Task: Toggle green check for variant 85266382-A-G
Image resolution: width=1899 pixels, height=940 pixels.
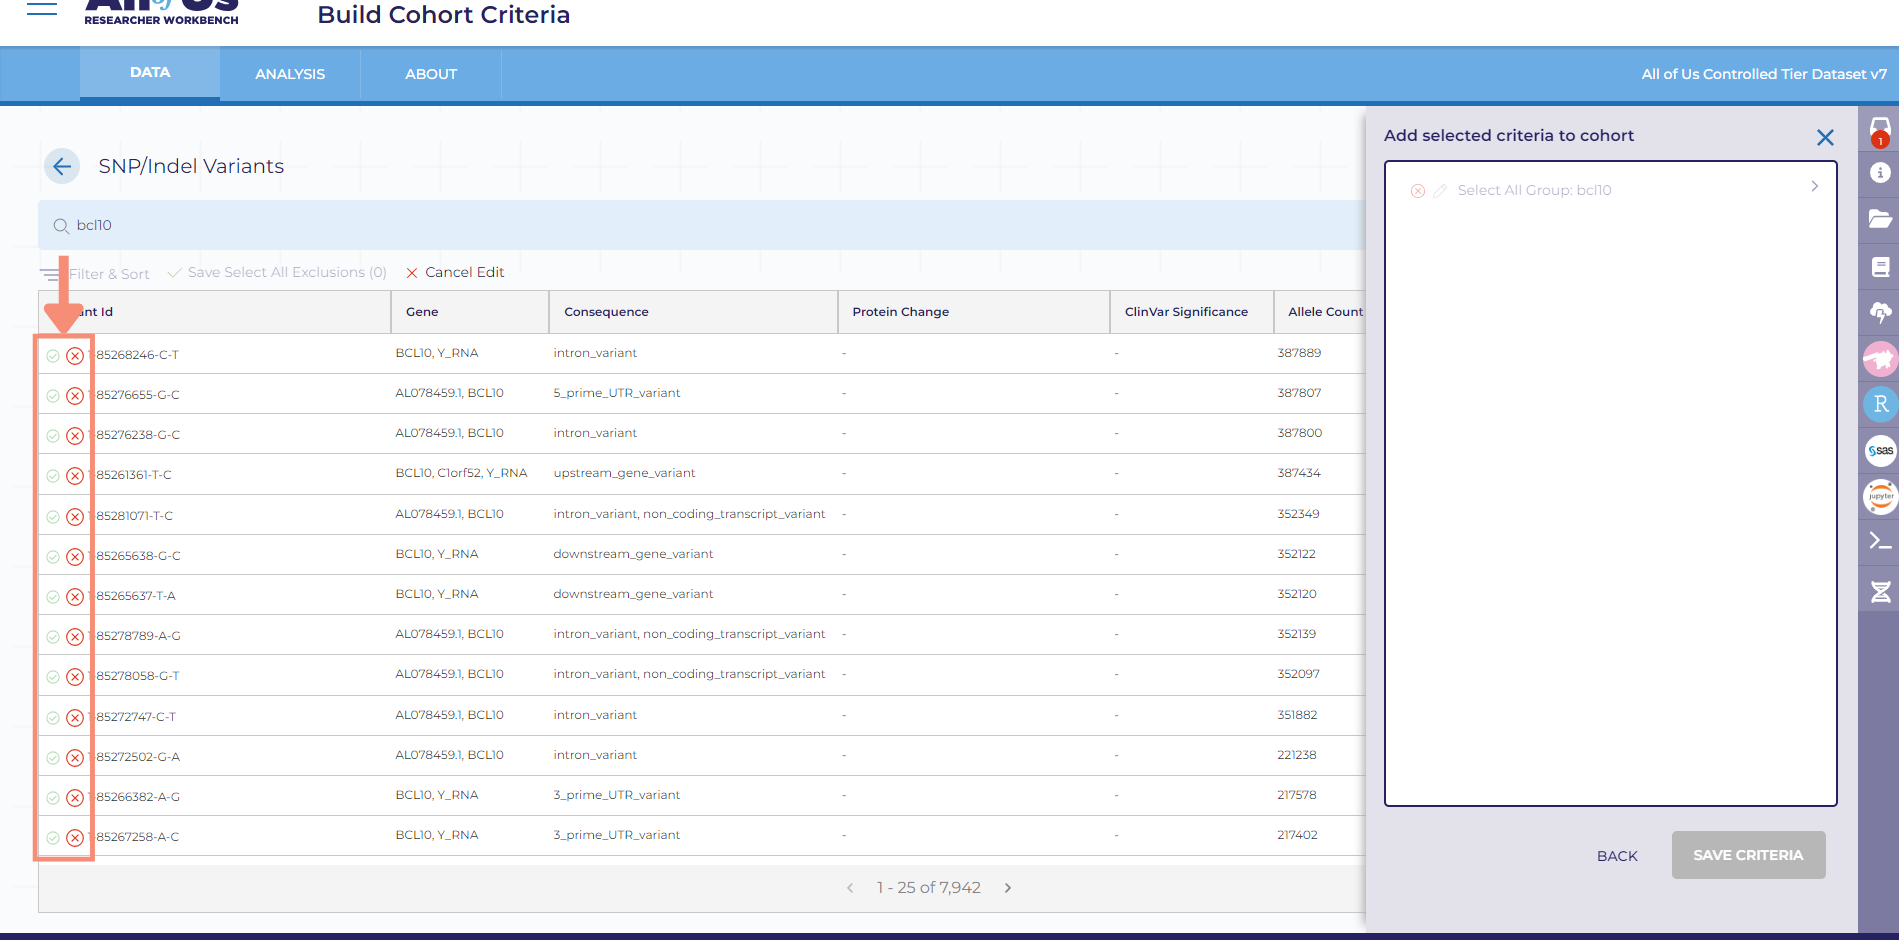Action: coord(53,798)
